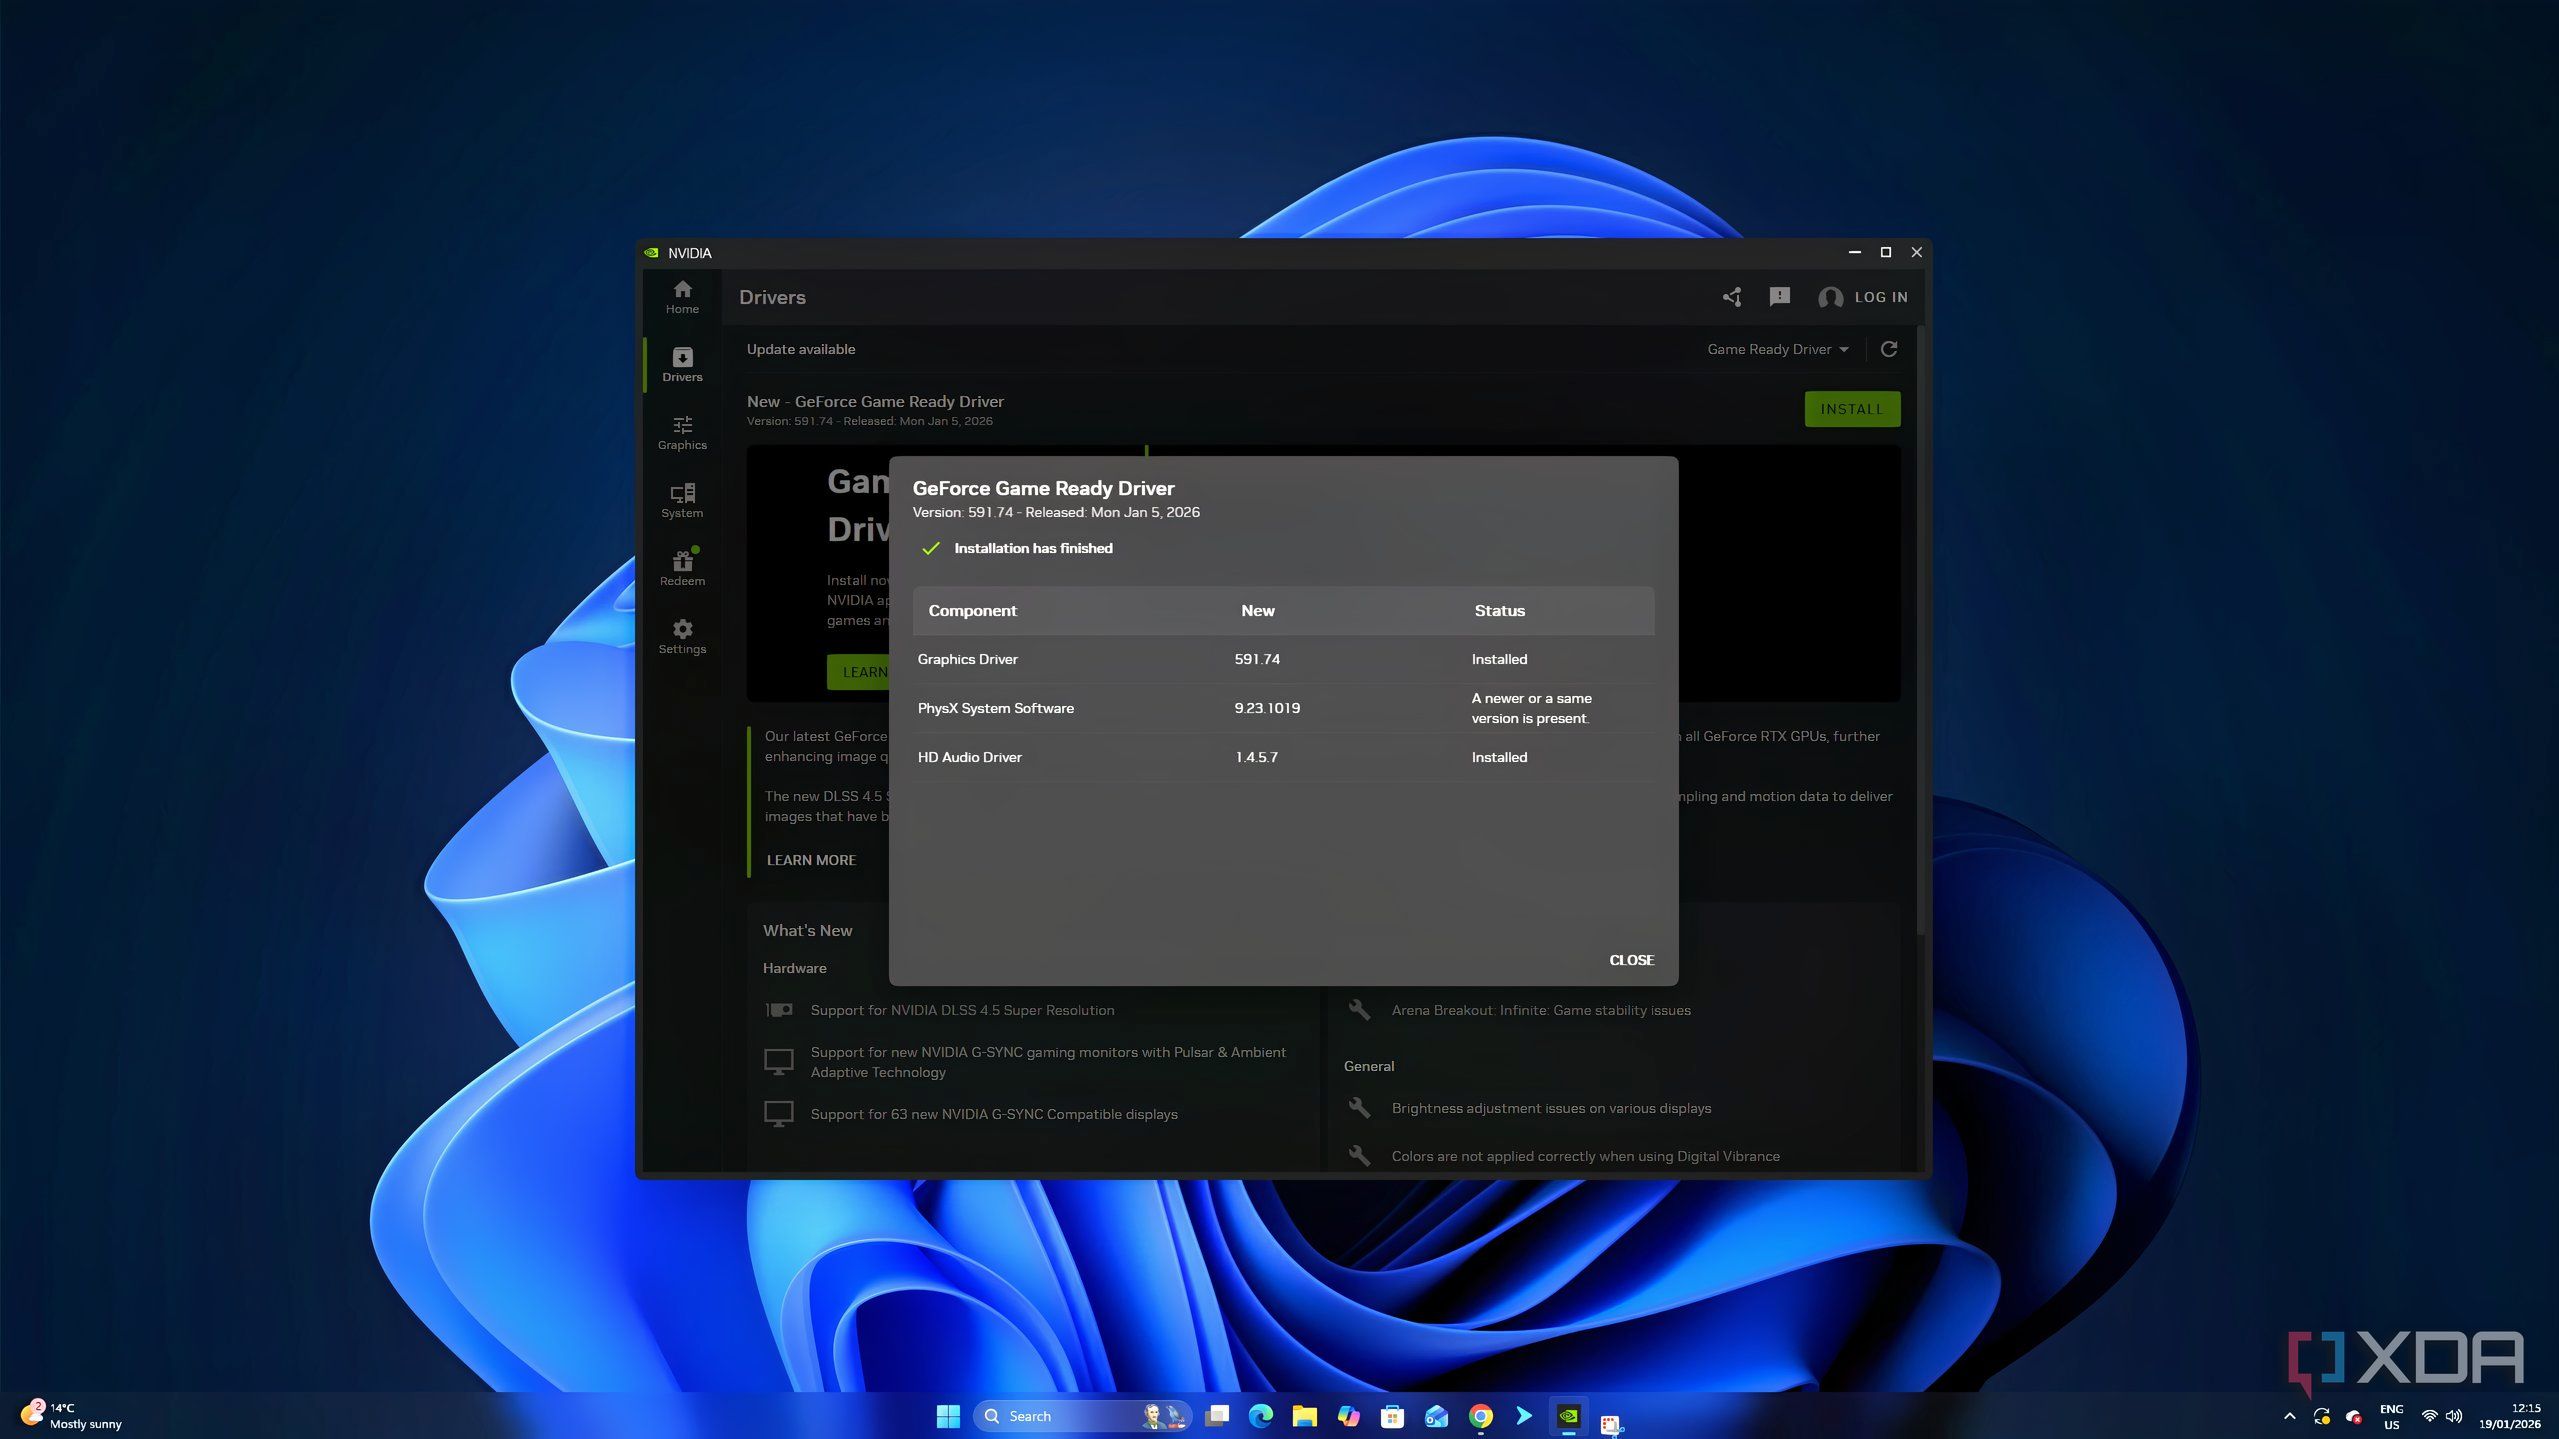Open the System sidebar section
This screenshot has height=1439, width=2559.
[682, 501]
